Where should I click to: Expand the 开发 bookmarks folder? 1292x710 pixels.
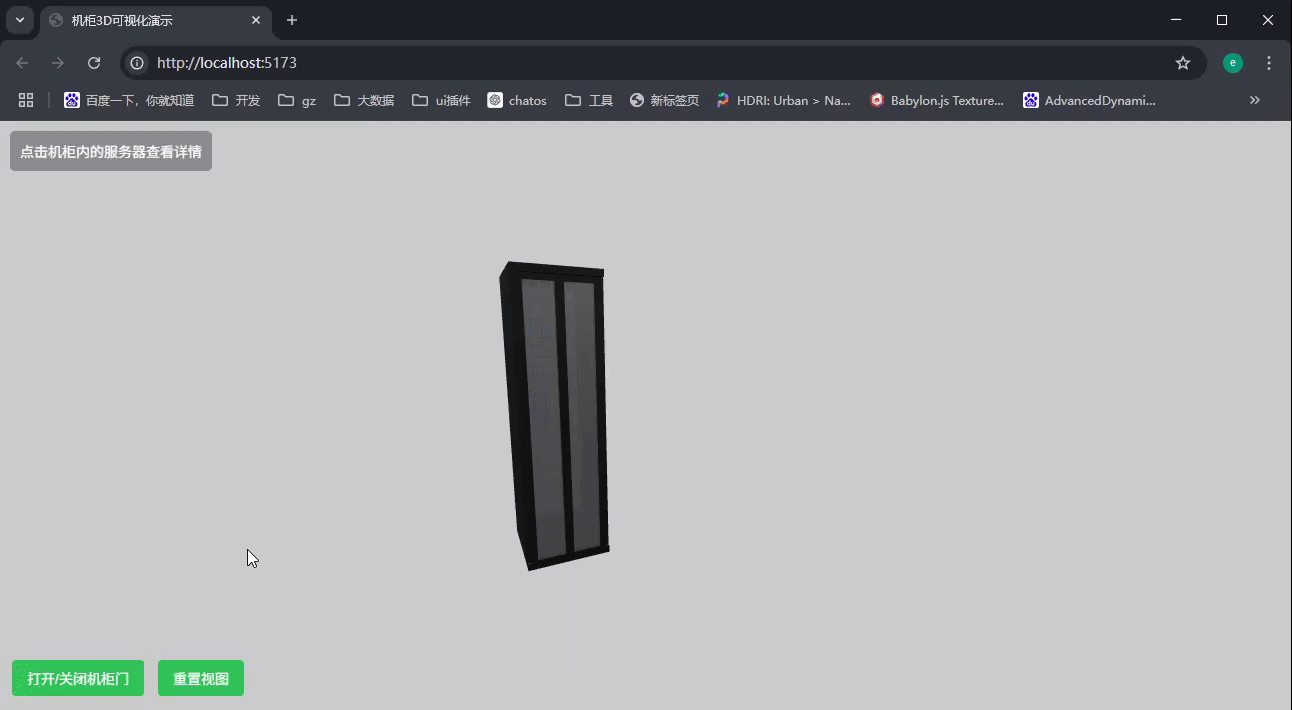pos(235,100)
